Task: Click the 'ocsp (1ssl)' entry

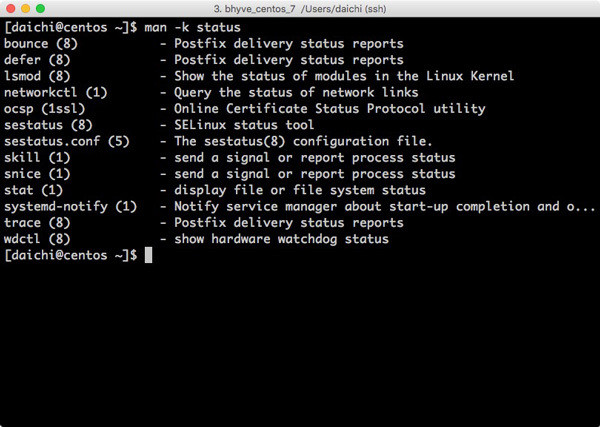Action: 43,109
